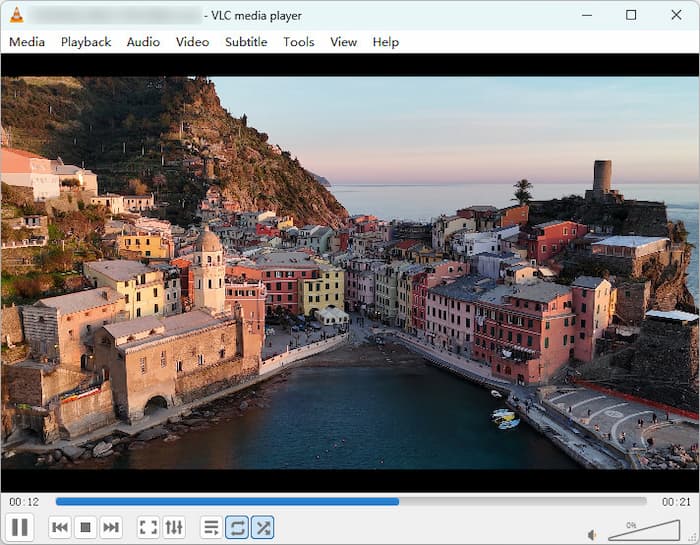
Task: Open extended settings and effects
Action: click(174, 527)
